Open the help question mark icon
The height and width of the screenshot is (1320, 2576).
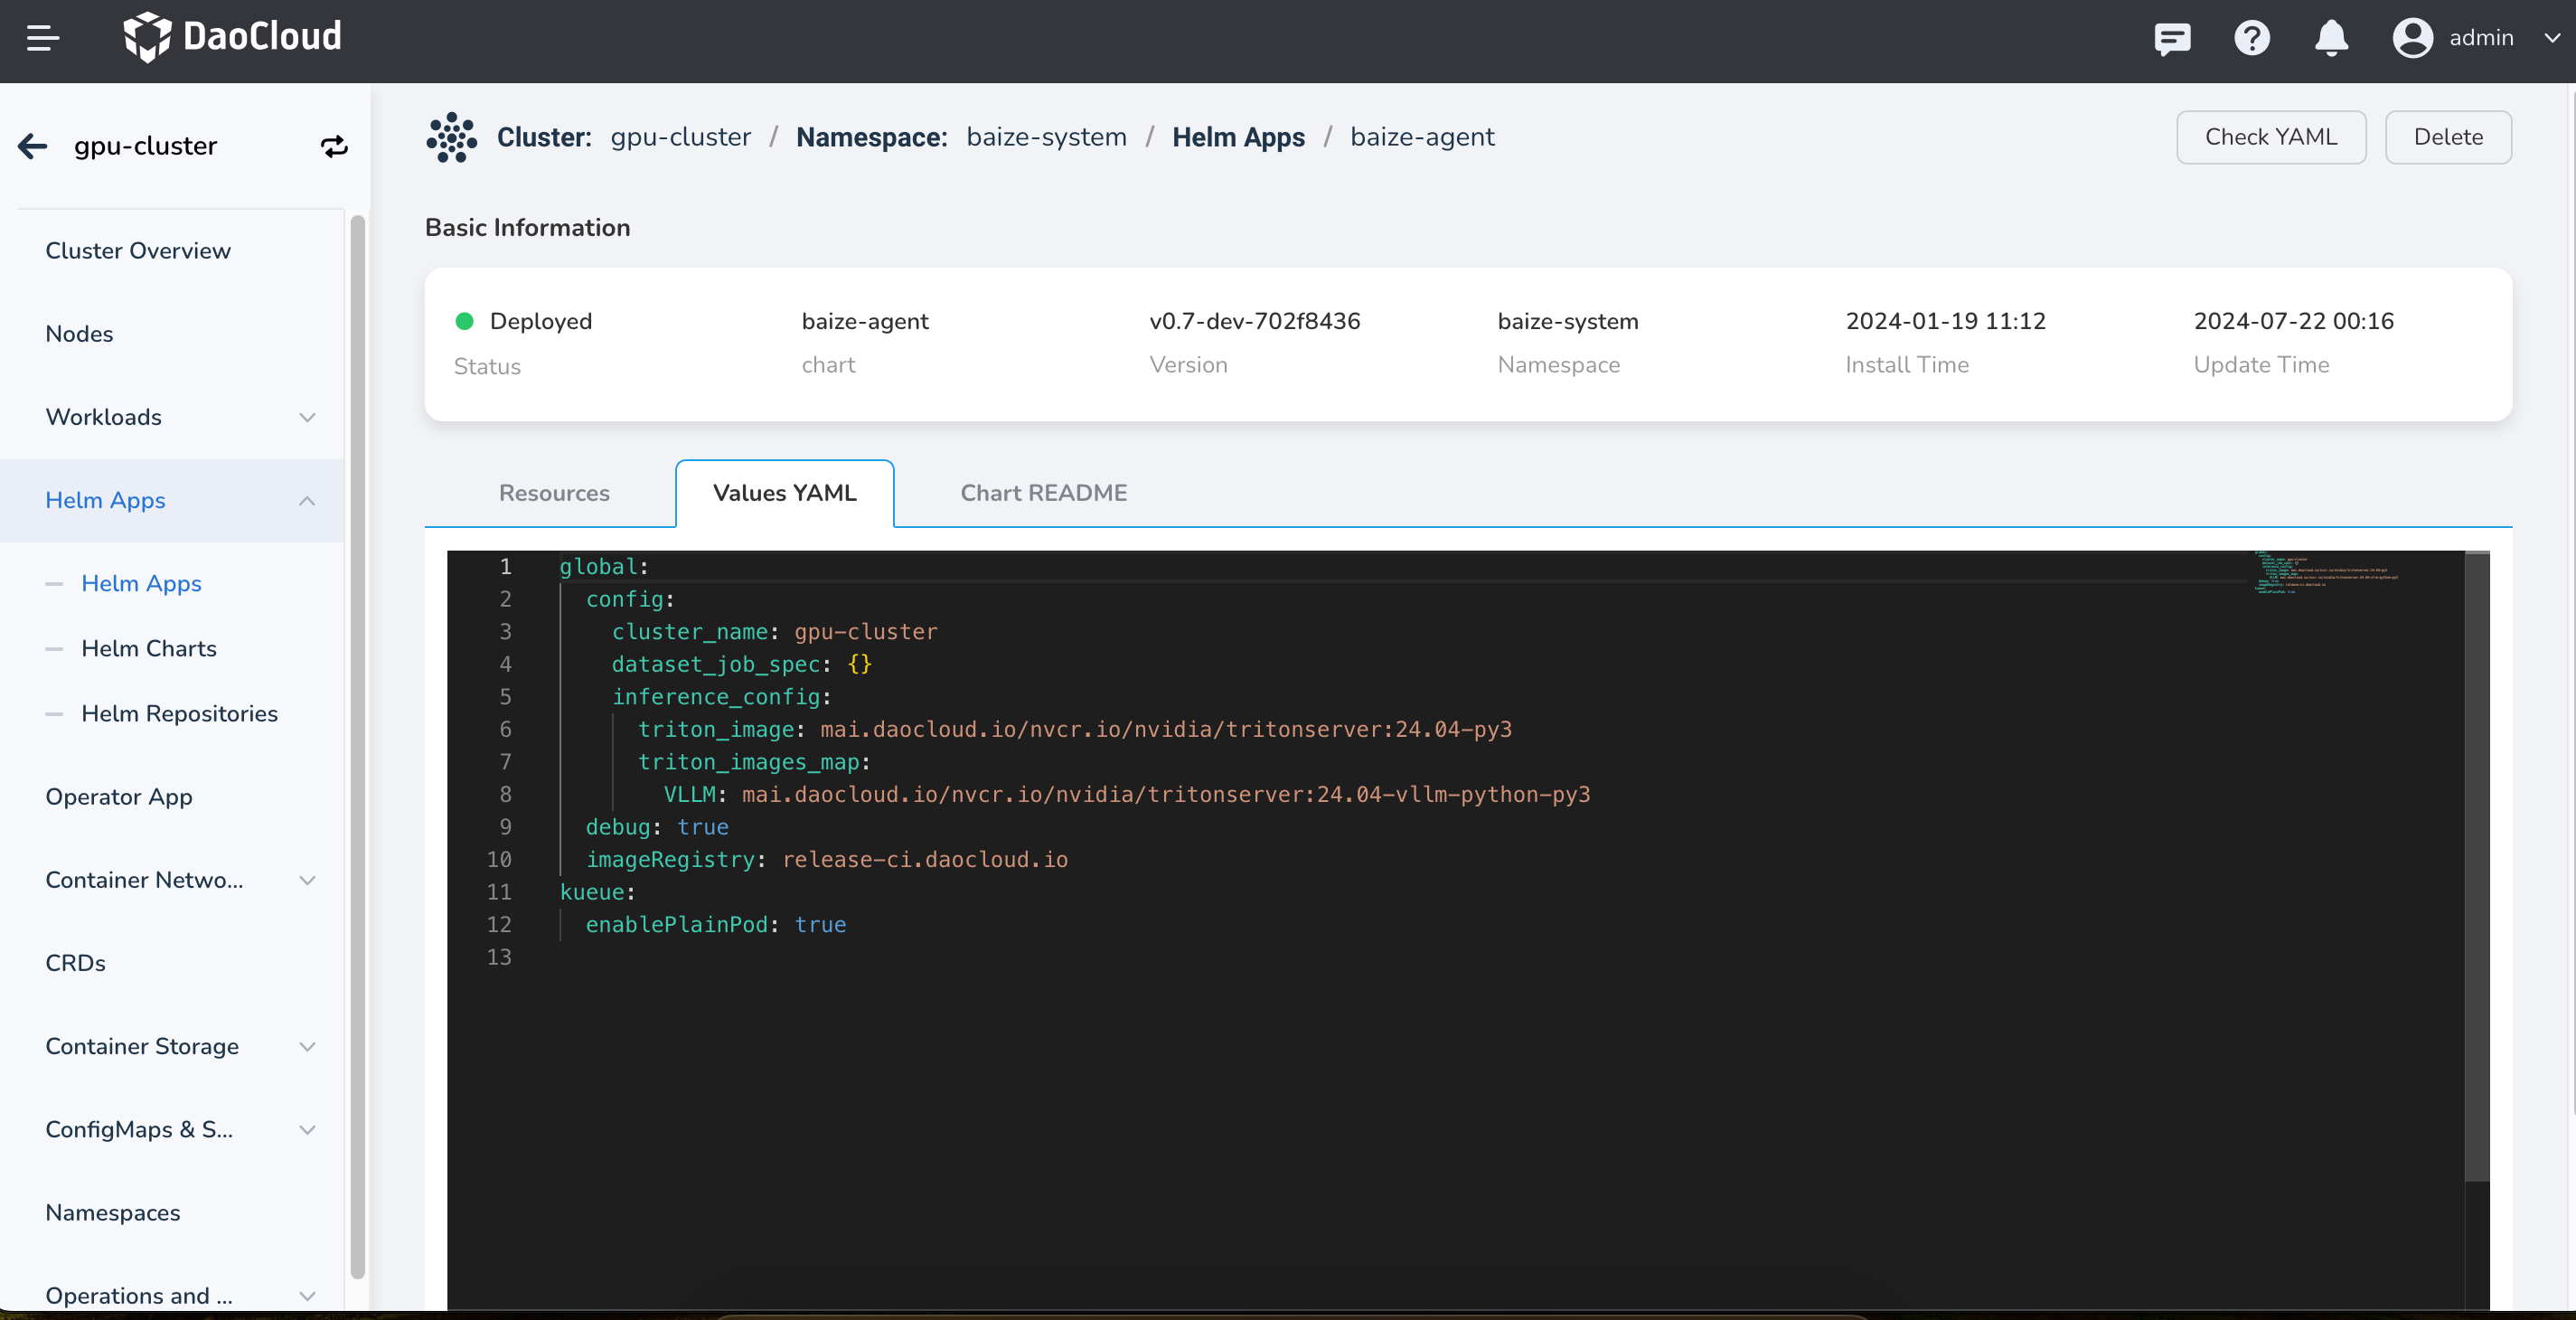[2251, 38]
